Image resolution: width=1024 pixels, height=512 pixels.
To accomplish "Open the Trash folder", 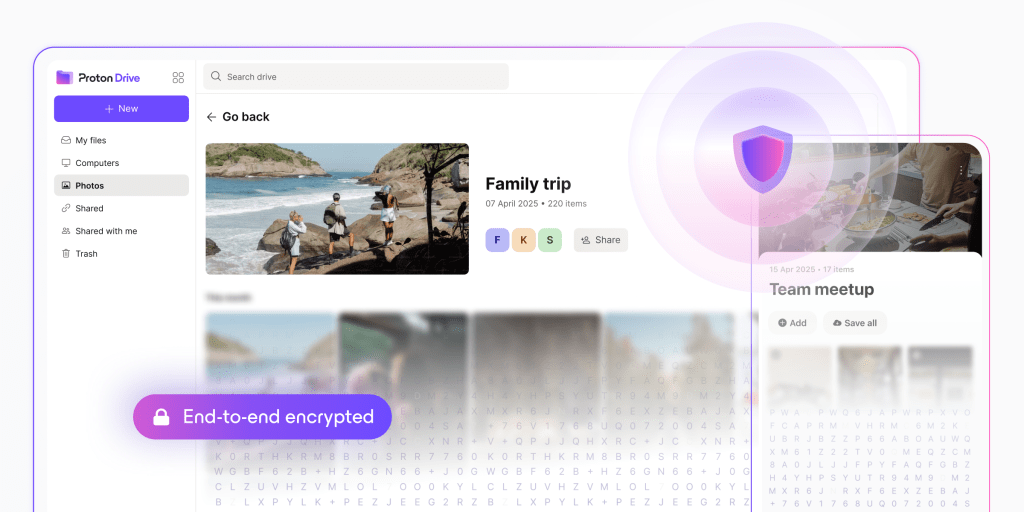I will 121,253.
